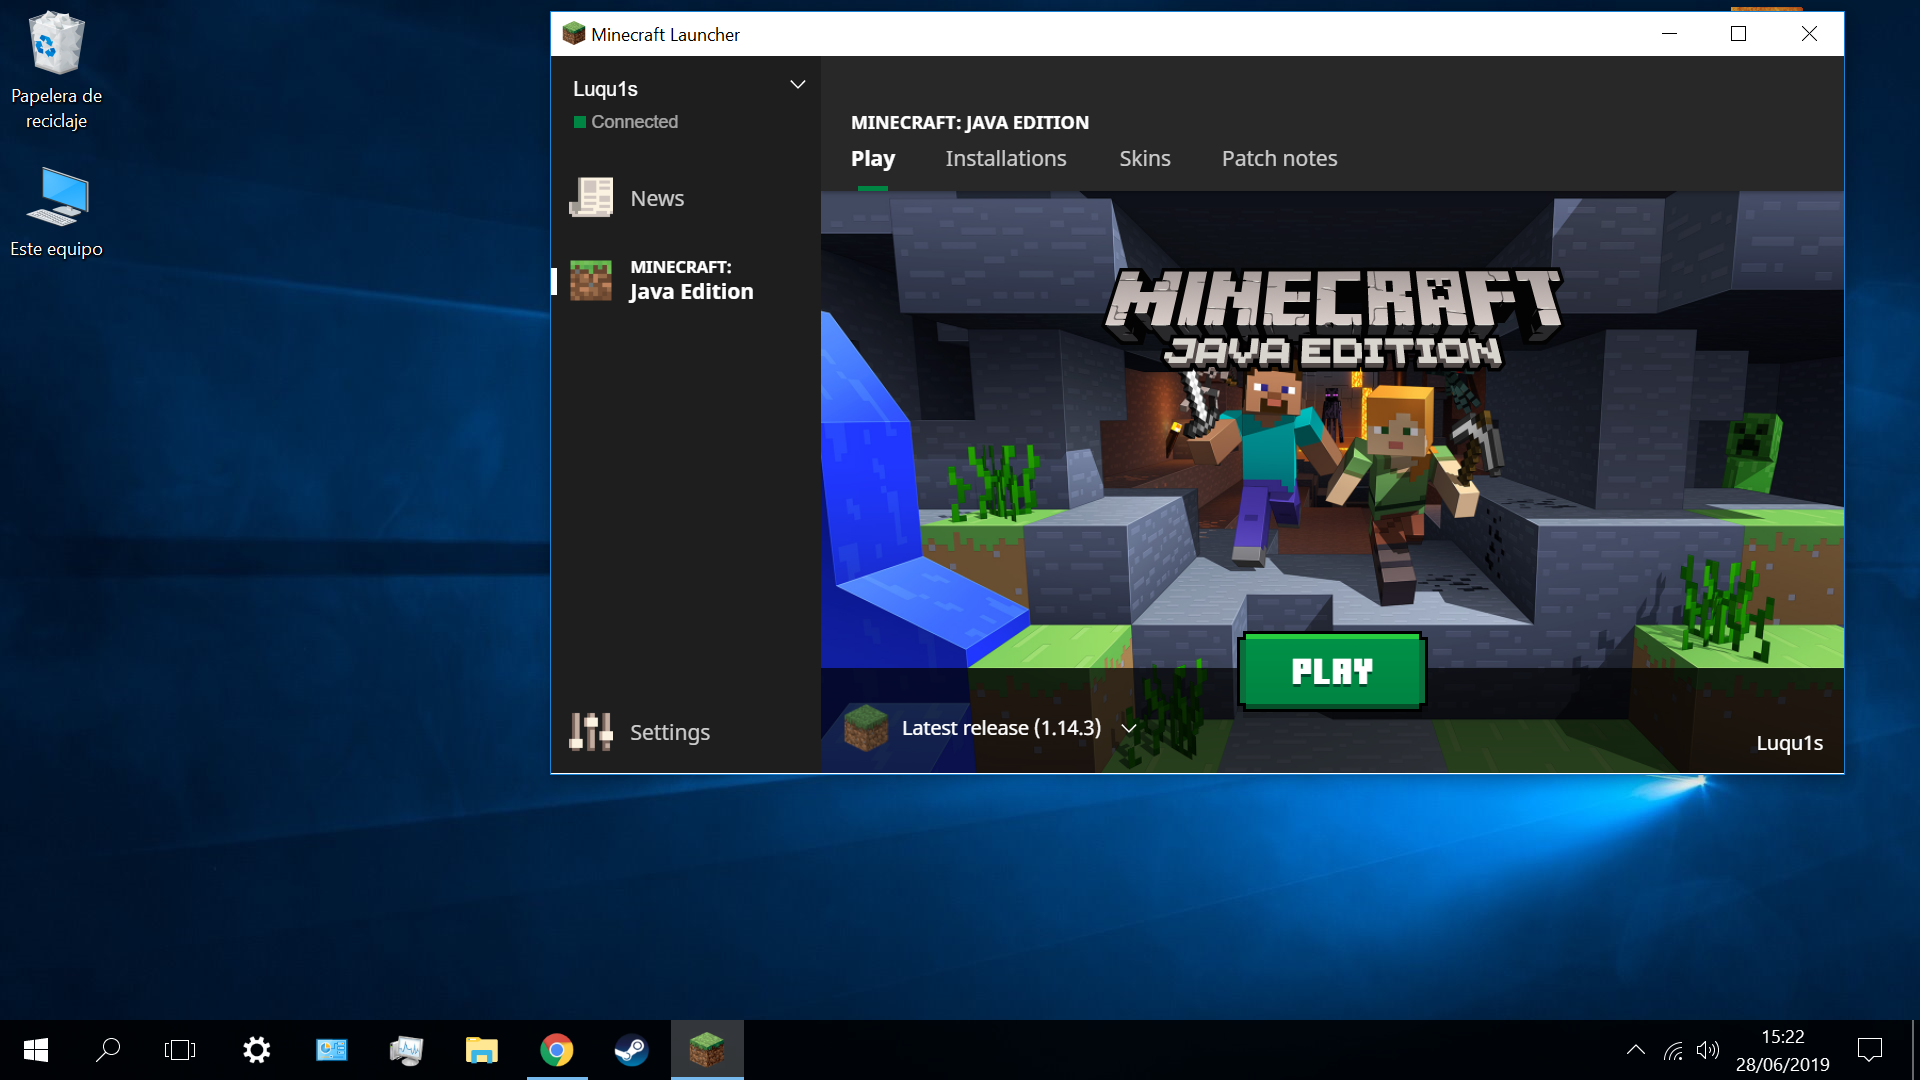Select MINECRAFT: Java Edition sidebar entry

685,280
